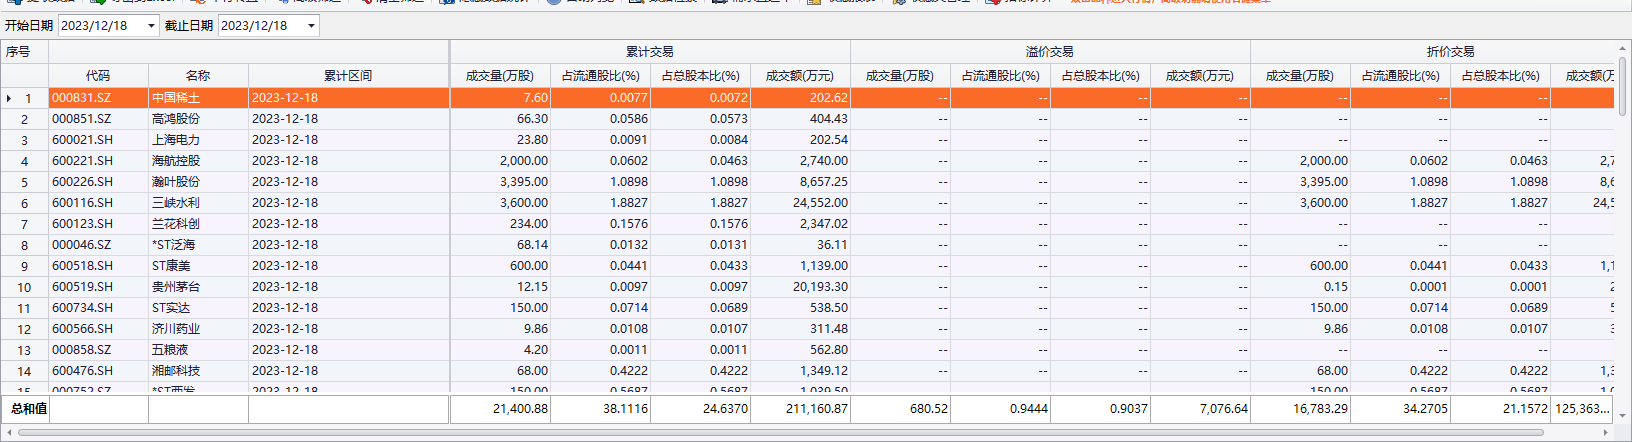Click the vertical scrollbar up arrow

[1622, 48]
